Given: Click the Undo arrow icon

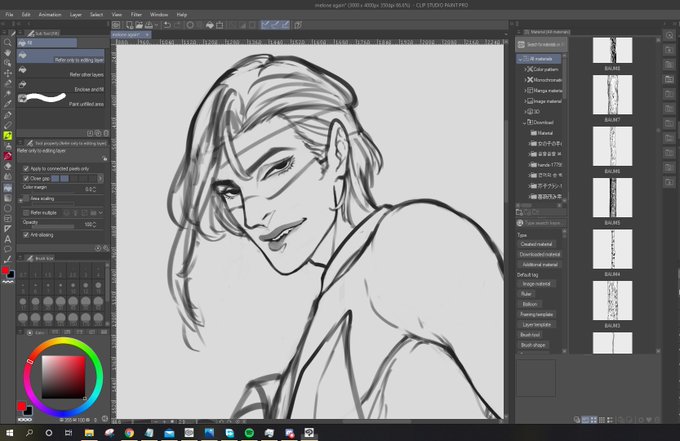Looking at the screenshot, I should (167, 25).
